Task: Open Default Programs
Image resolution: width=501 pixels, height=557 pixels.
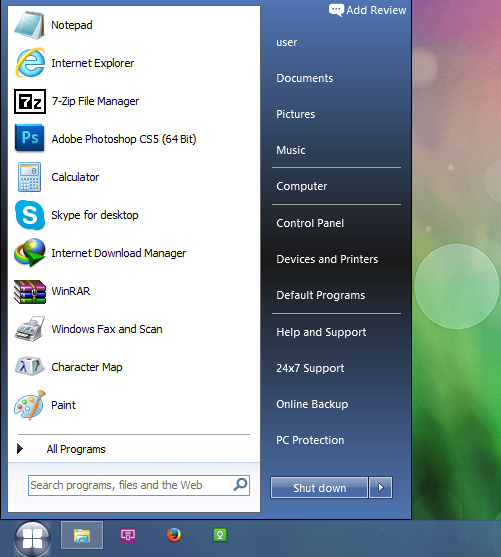Action: pyautogui.click(x=320, y=295)
